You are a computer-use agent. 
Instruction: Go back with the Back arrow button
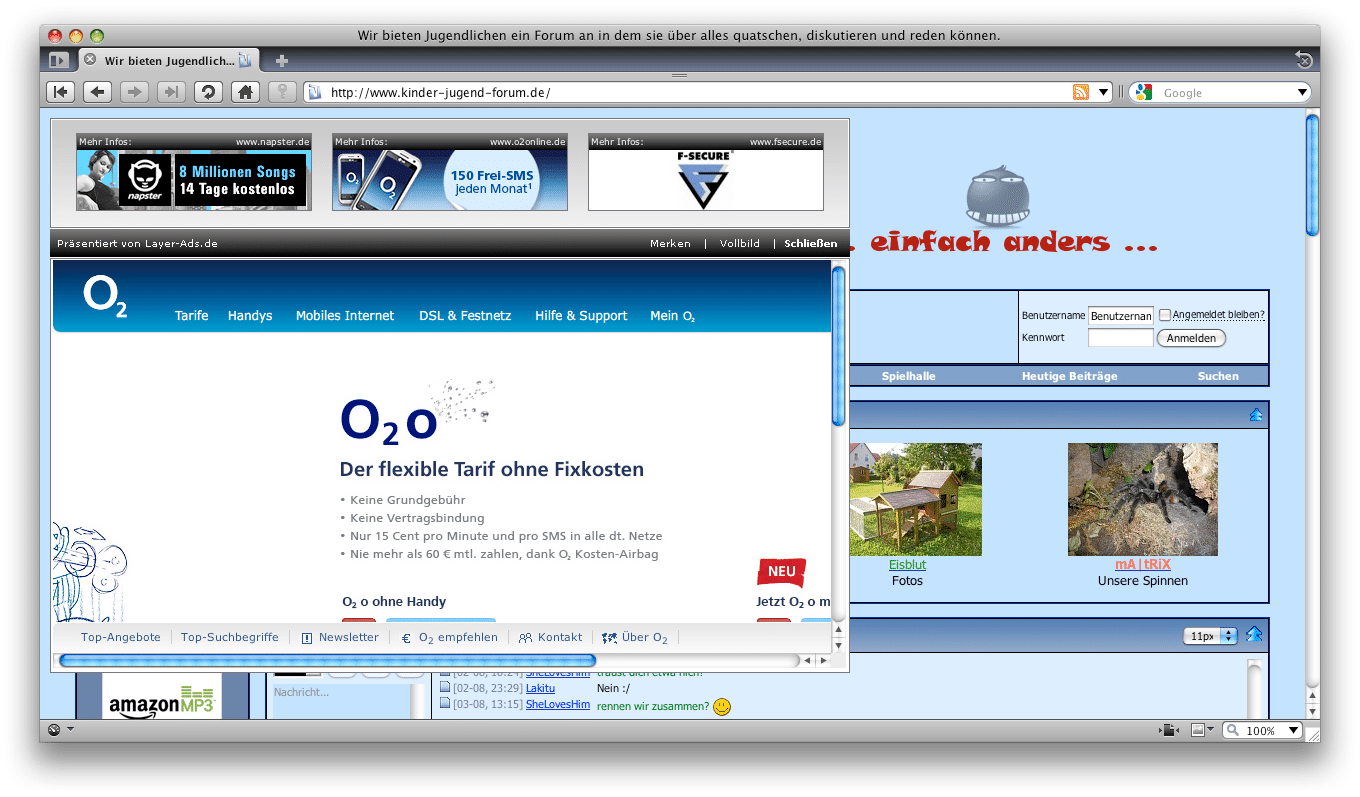click(97, 92)
